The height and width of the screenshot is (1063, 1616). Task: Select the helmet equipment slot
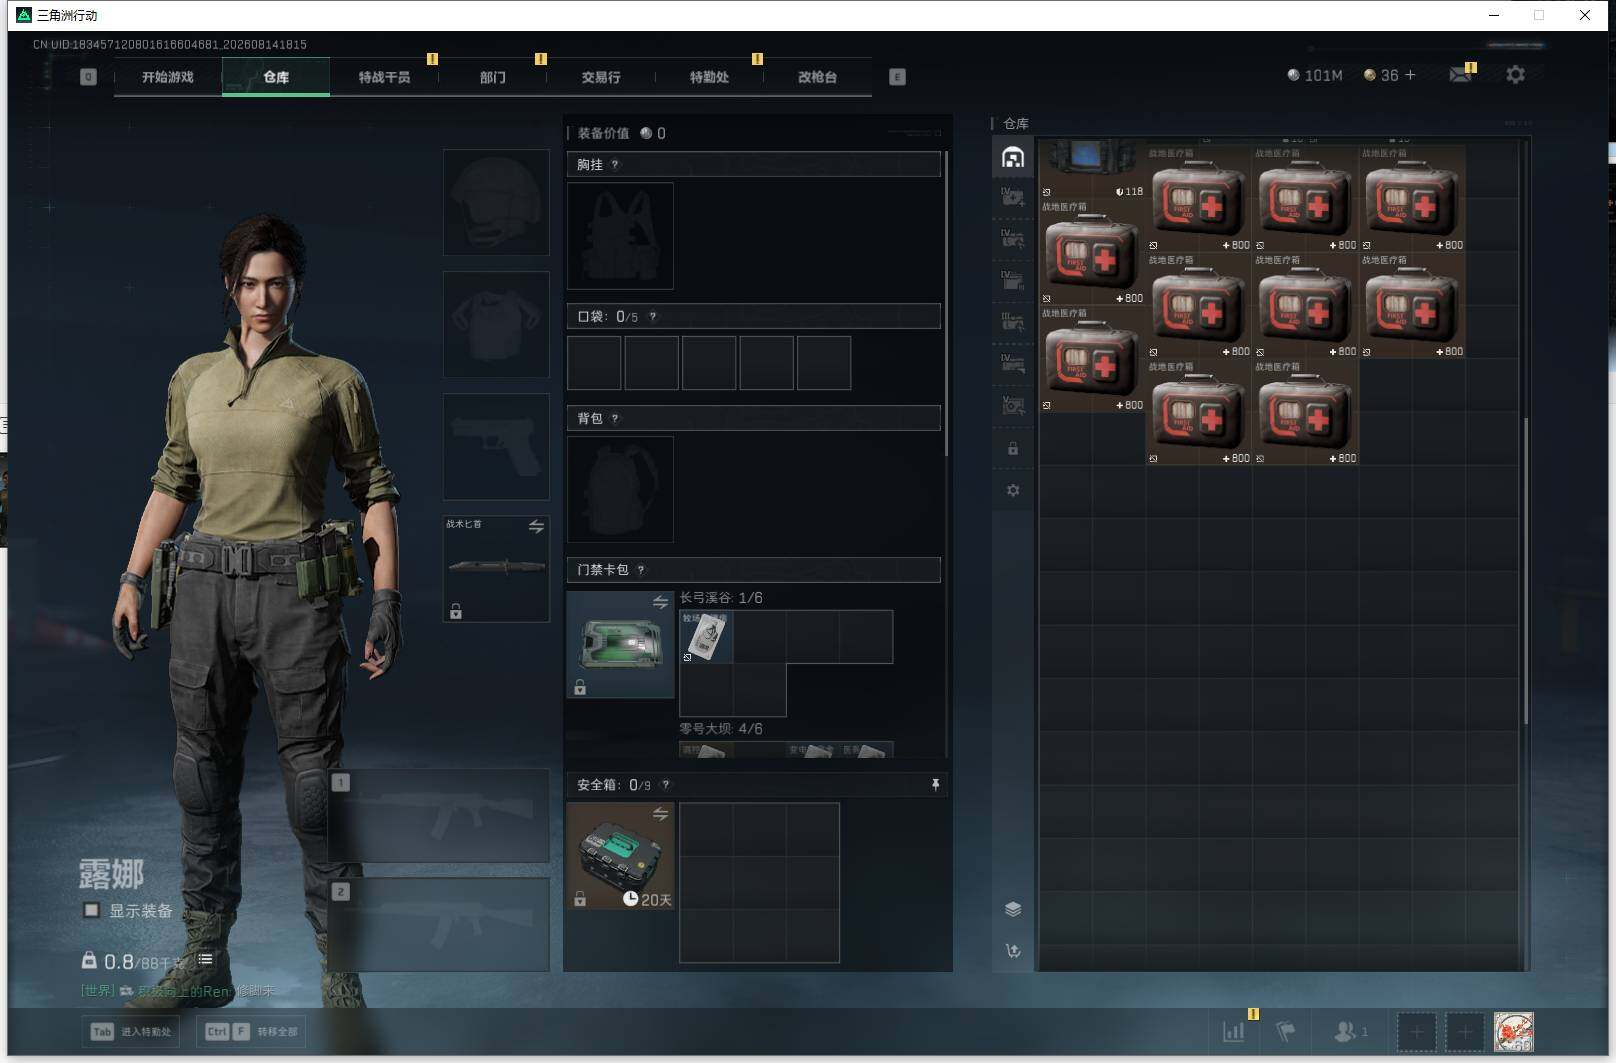click(496, 202)
